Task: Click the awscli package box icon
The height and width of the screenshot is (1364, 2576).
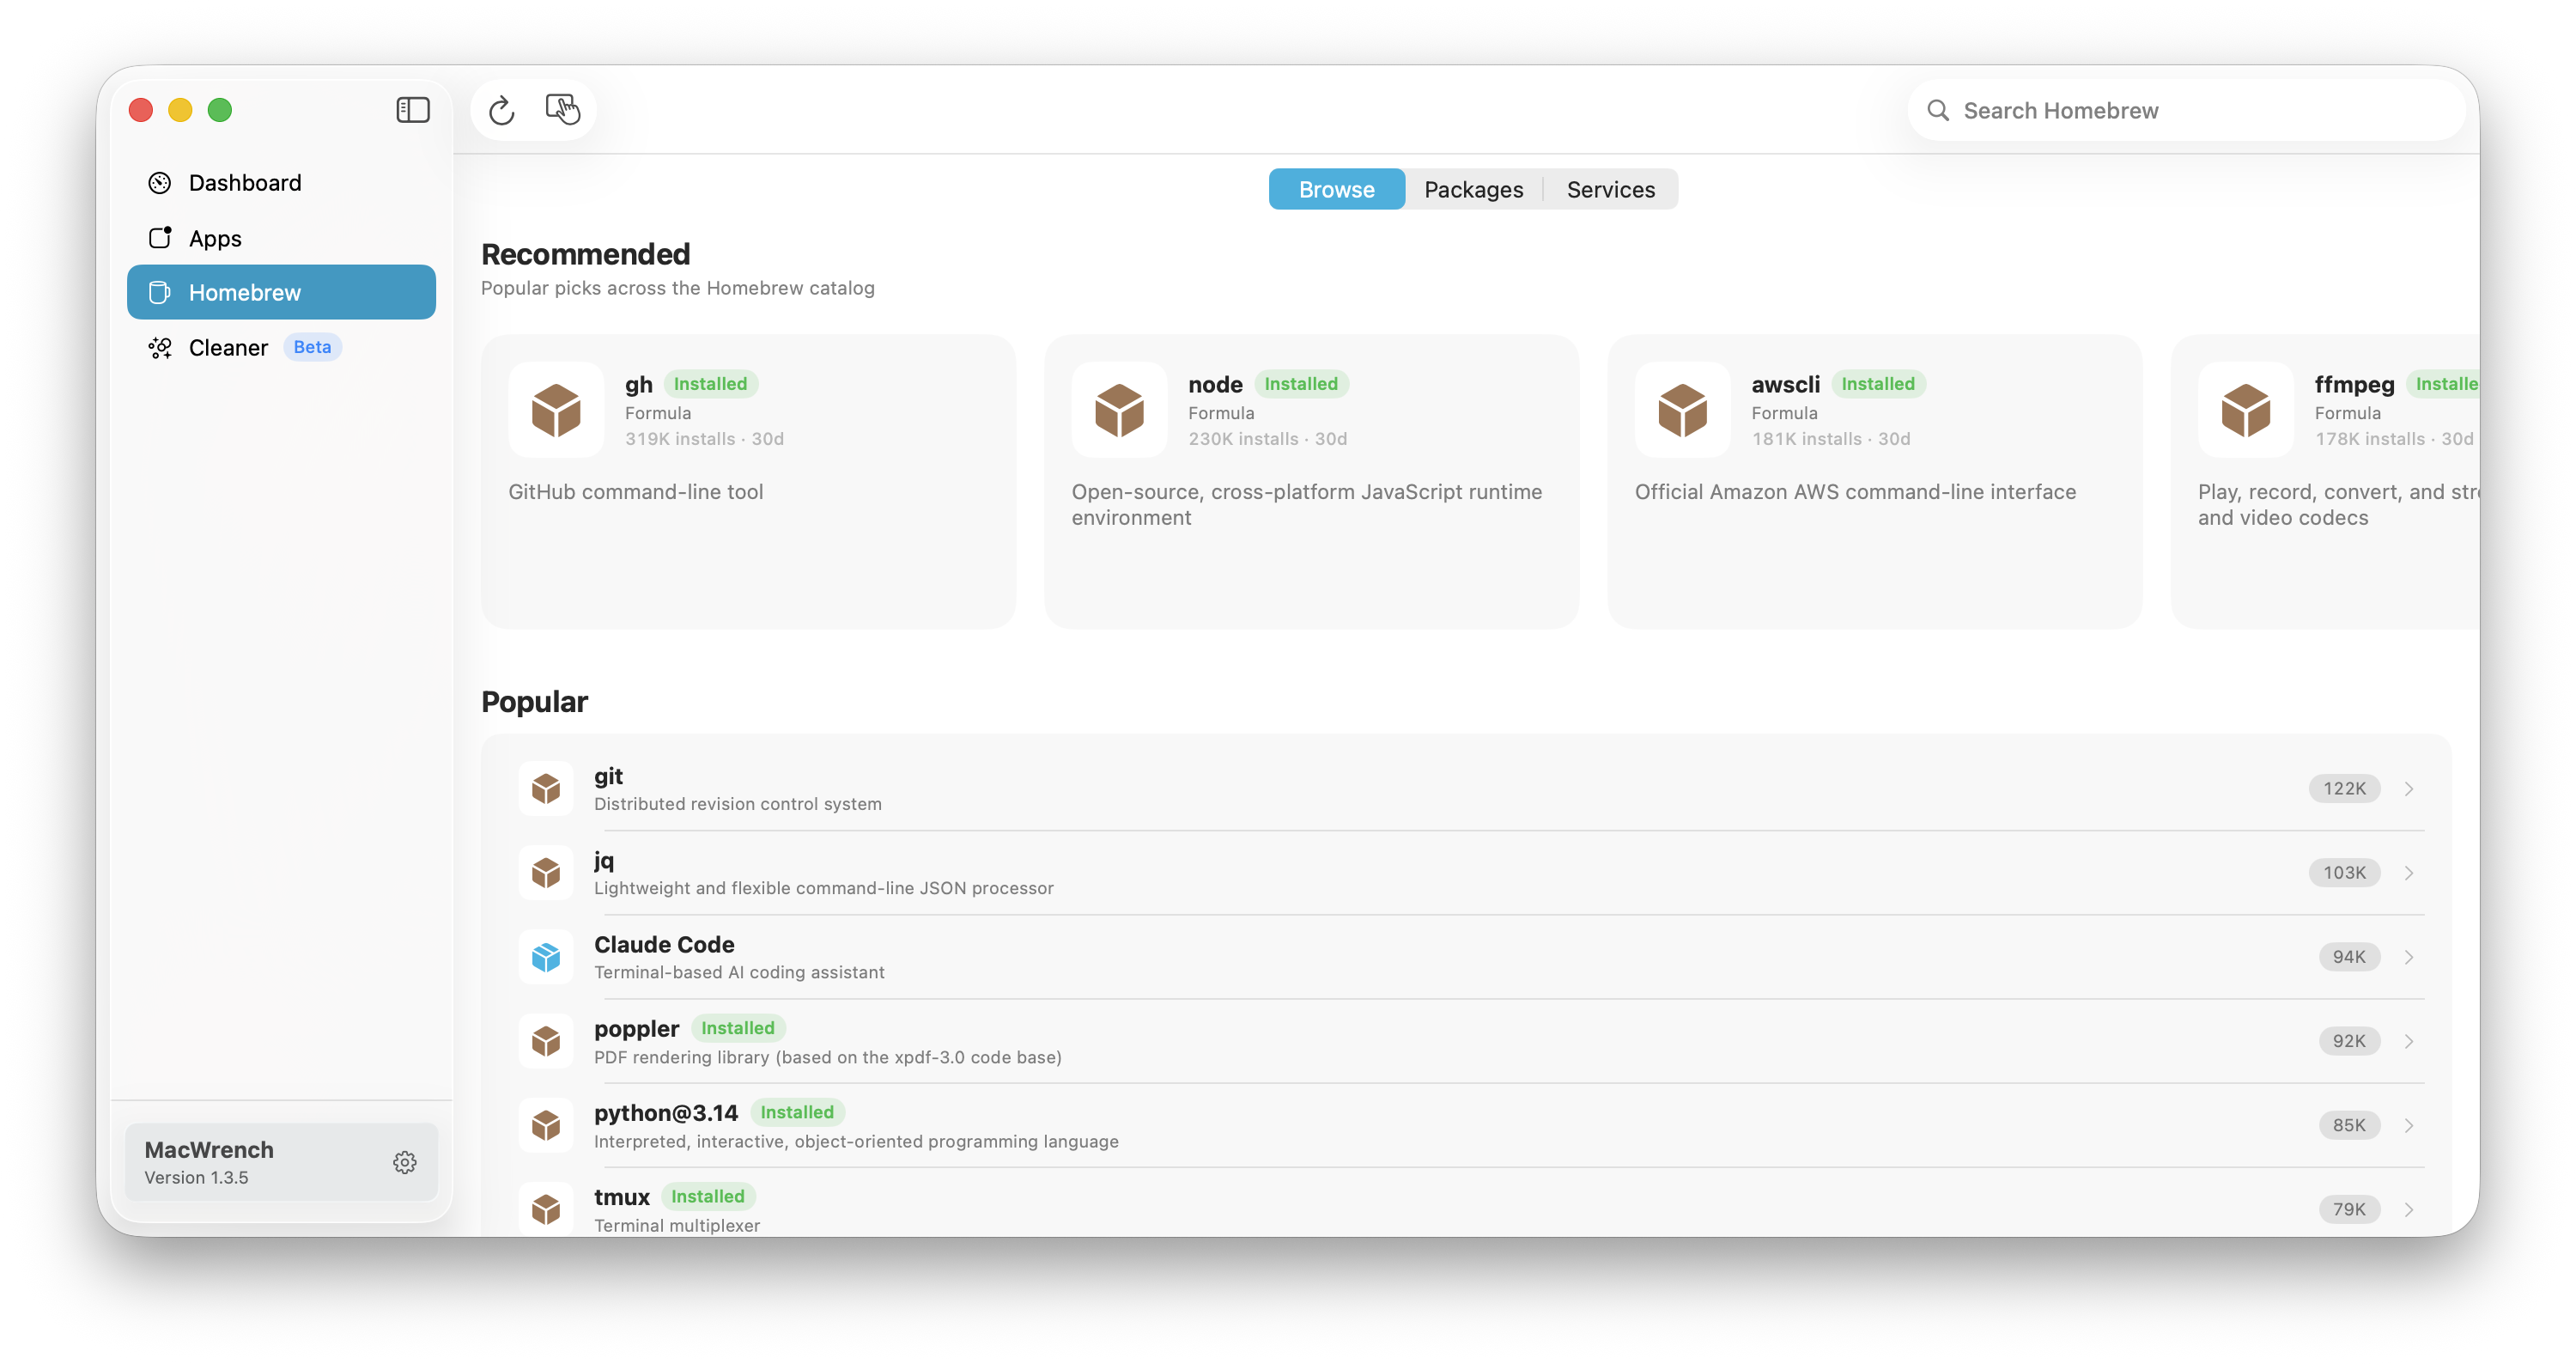Action: pyautogui.click(x=1682, y=410)
